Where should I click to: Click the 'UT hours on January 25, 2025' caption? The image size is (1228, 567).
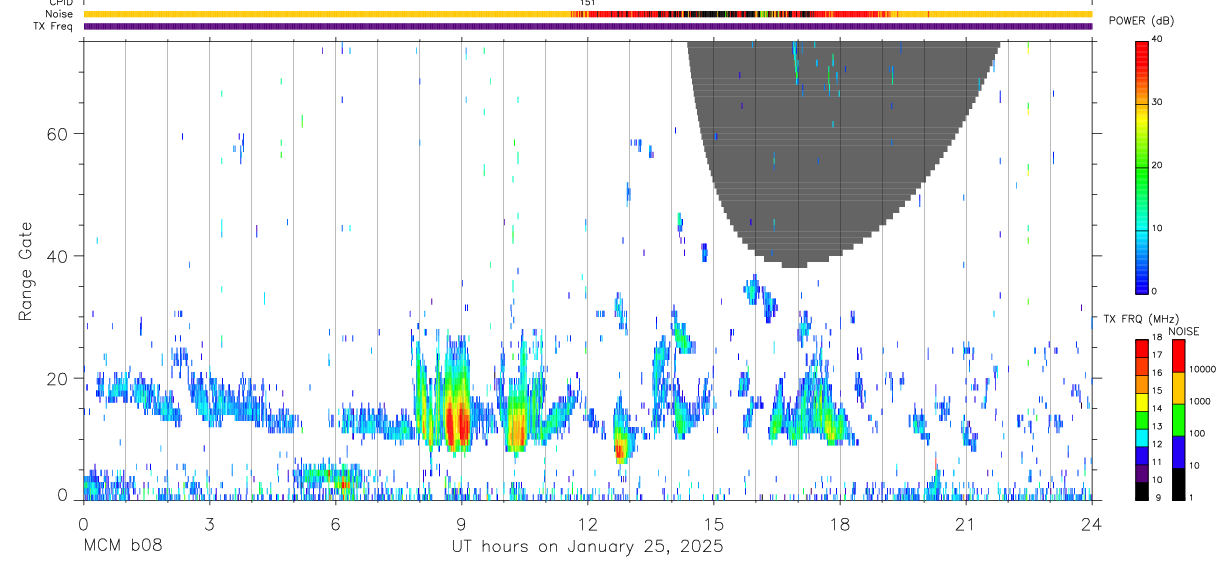[x=587, y=547]
